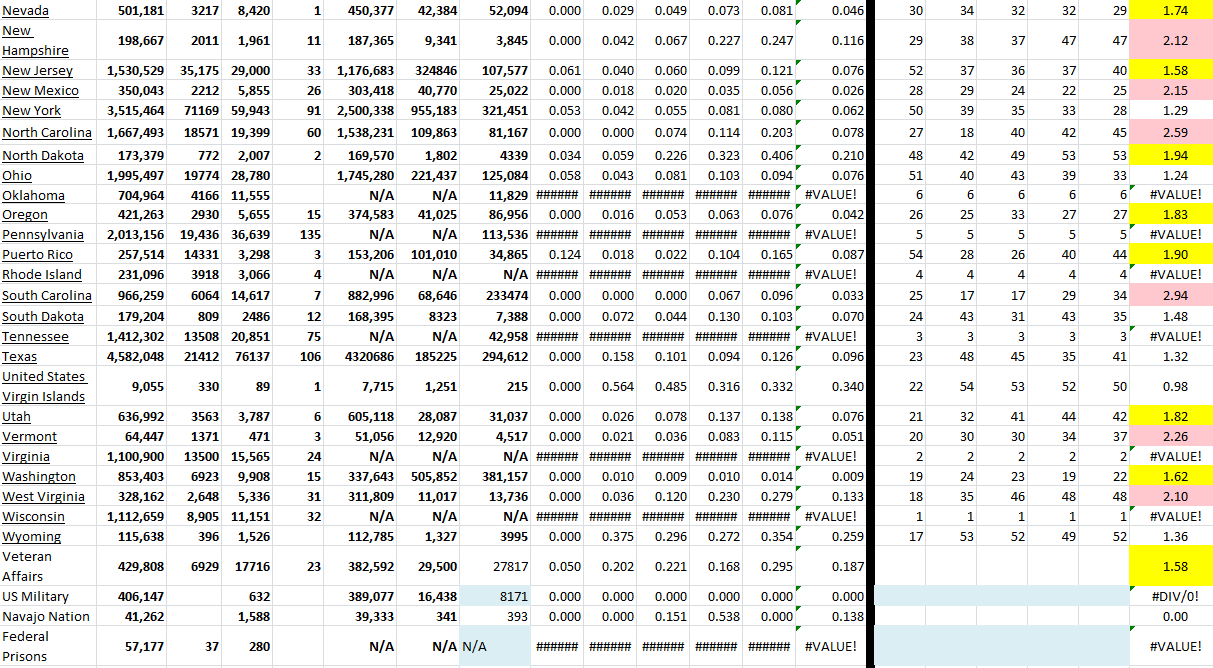Click the Texas hyperlink
The width and height of the screenshot is (1213, 668).
click(x=19, y=357)
